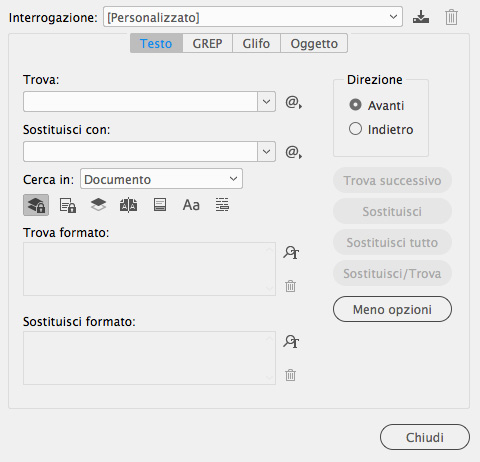Toggle whole word icon
Viewport: 480px width, 462px height.
point(222,205)
